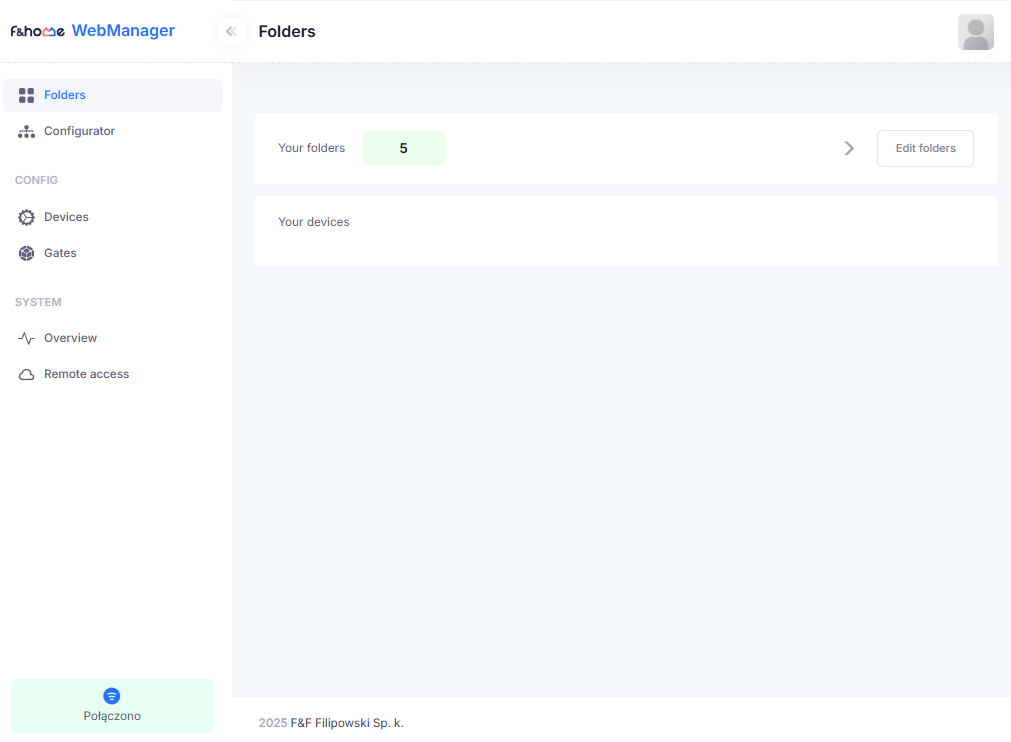Click the blue connection status icon
Viewport: 1011px width, 742px height.
112,696
